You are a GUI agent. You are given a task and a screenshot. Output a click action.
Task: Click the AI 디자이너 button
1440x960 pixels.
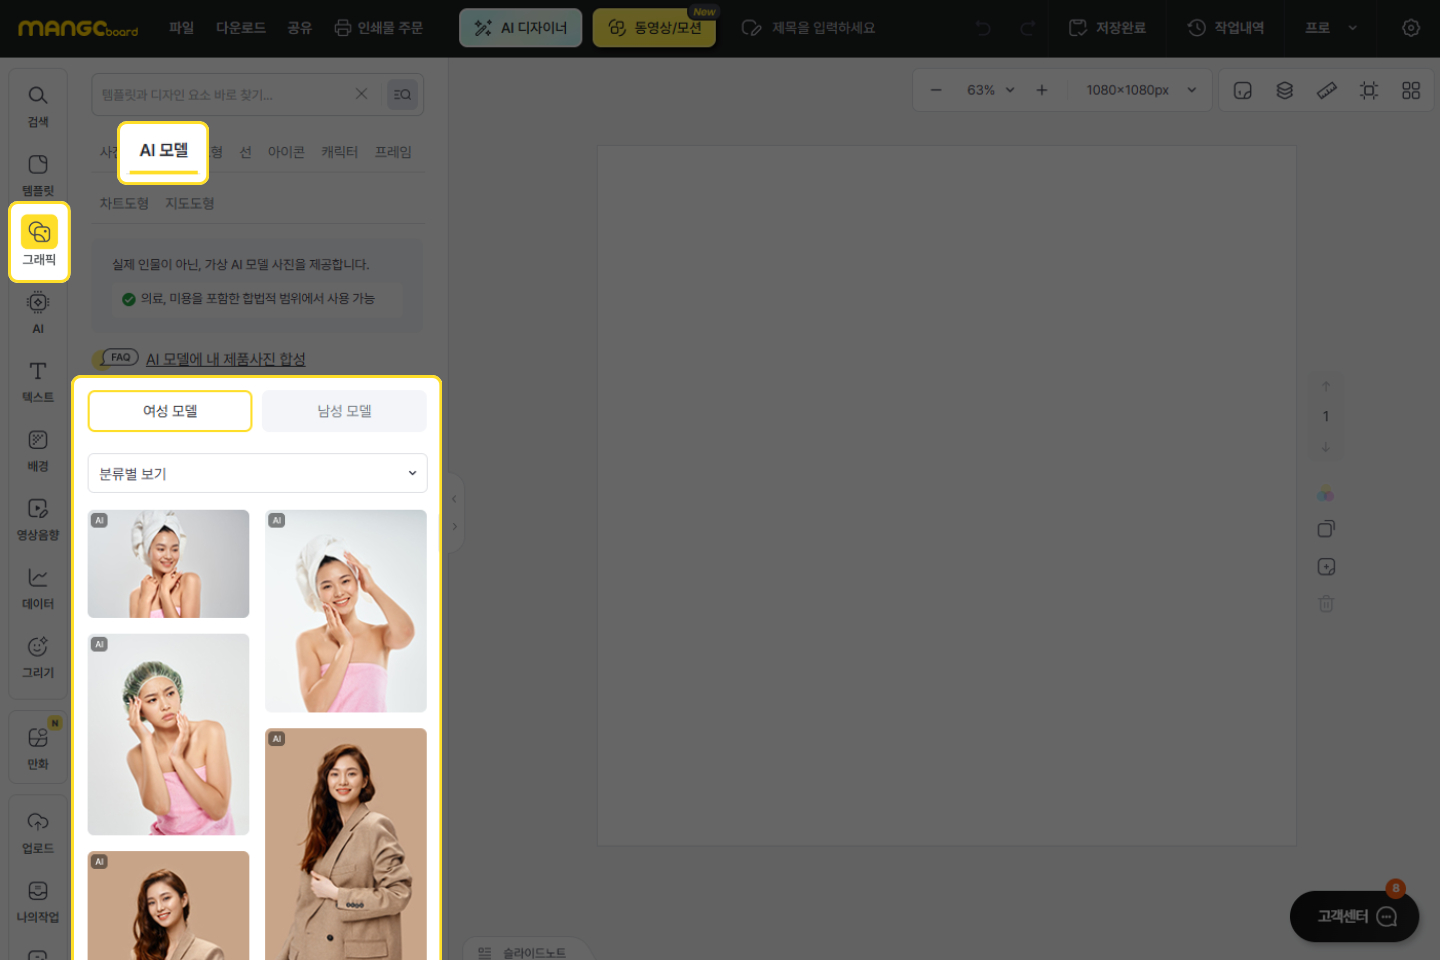[520, 28]
